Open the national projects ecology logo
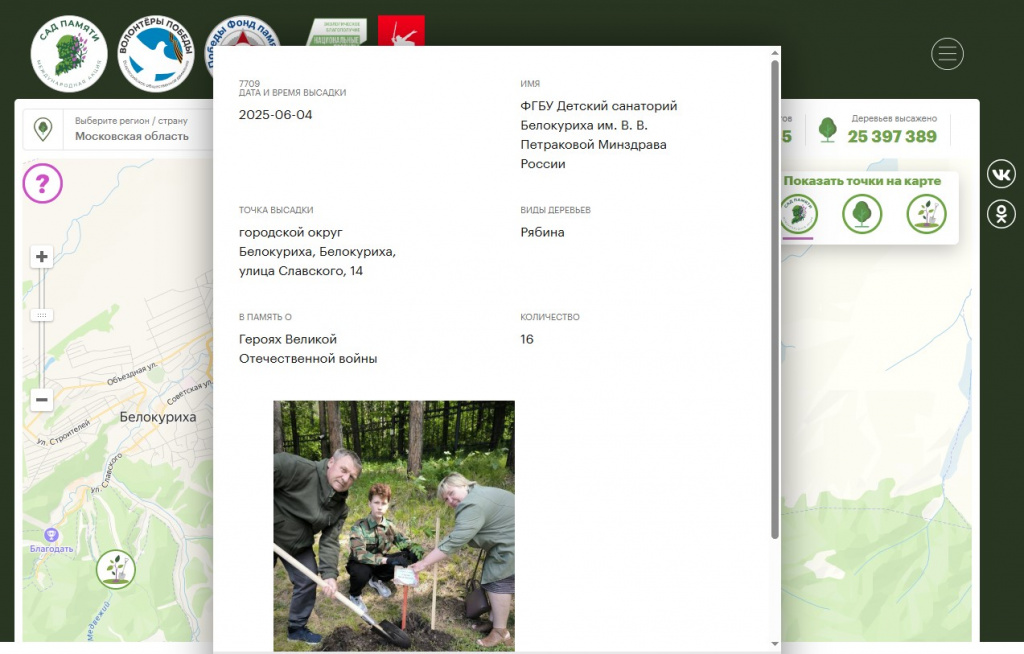The image size is (1024, 654). coord(337,32)
